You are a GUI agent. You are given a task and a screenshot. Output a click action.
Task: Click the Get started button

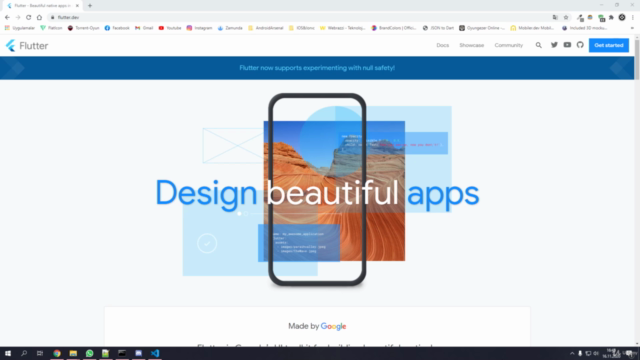(x=609, y=45)
